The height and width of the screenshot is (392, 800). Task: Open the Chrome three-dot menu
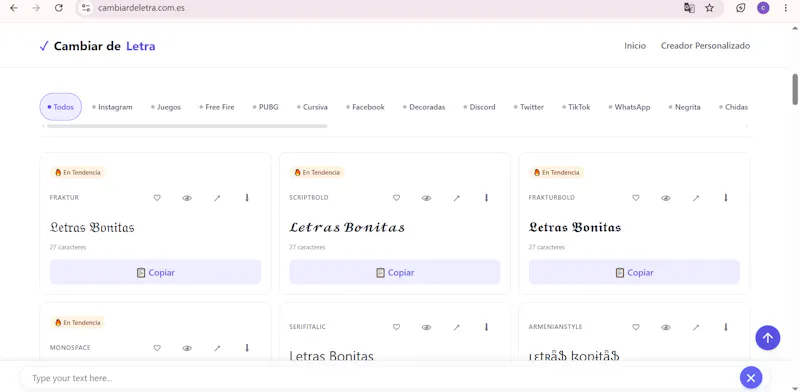point(786,8)
